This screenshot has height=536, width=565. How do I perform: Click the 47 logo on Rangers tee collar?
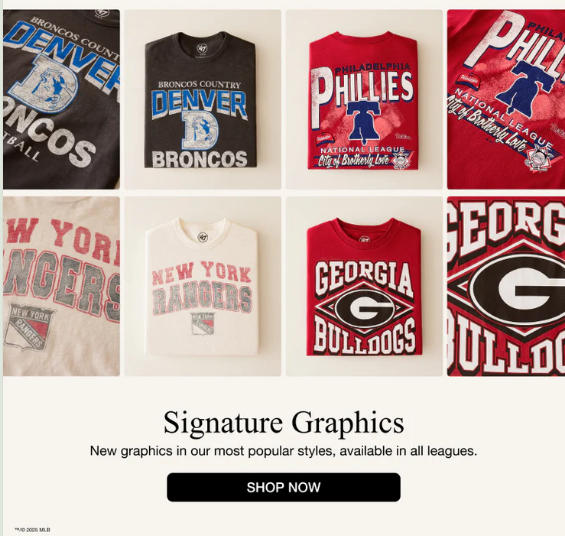[203, 237]
